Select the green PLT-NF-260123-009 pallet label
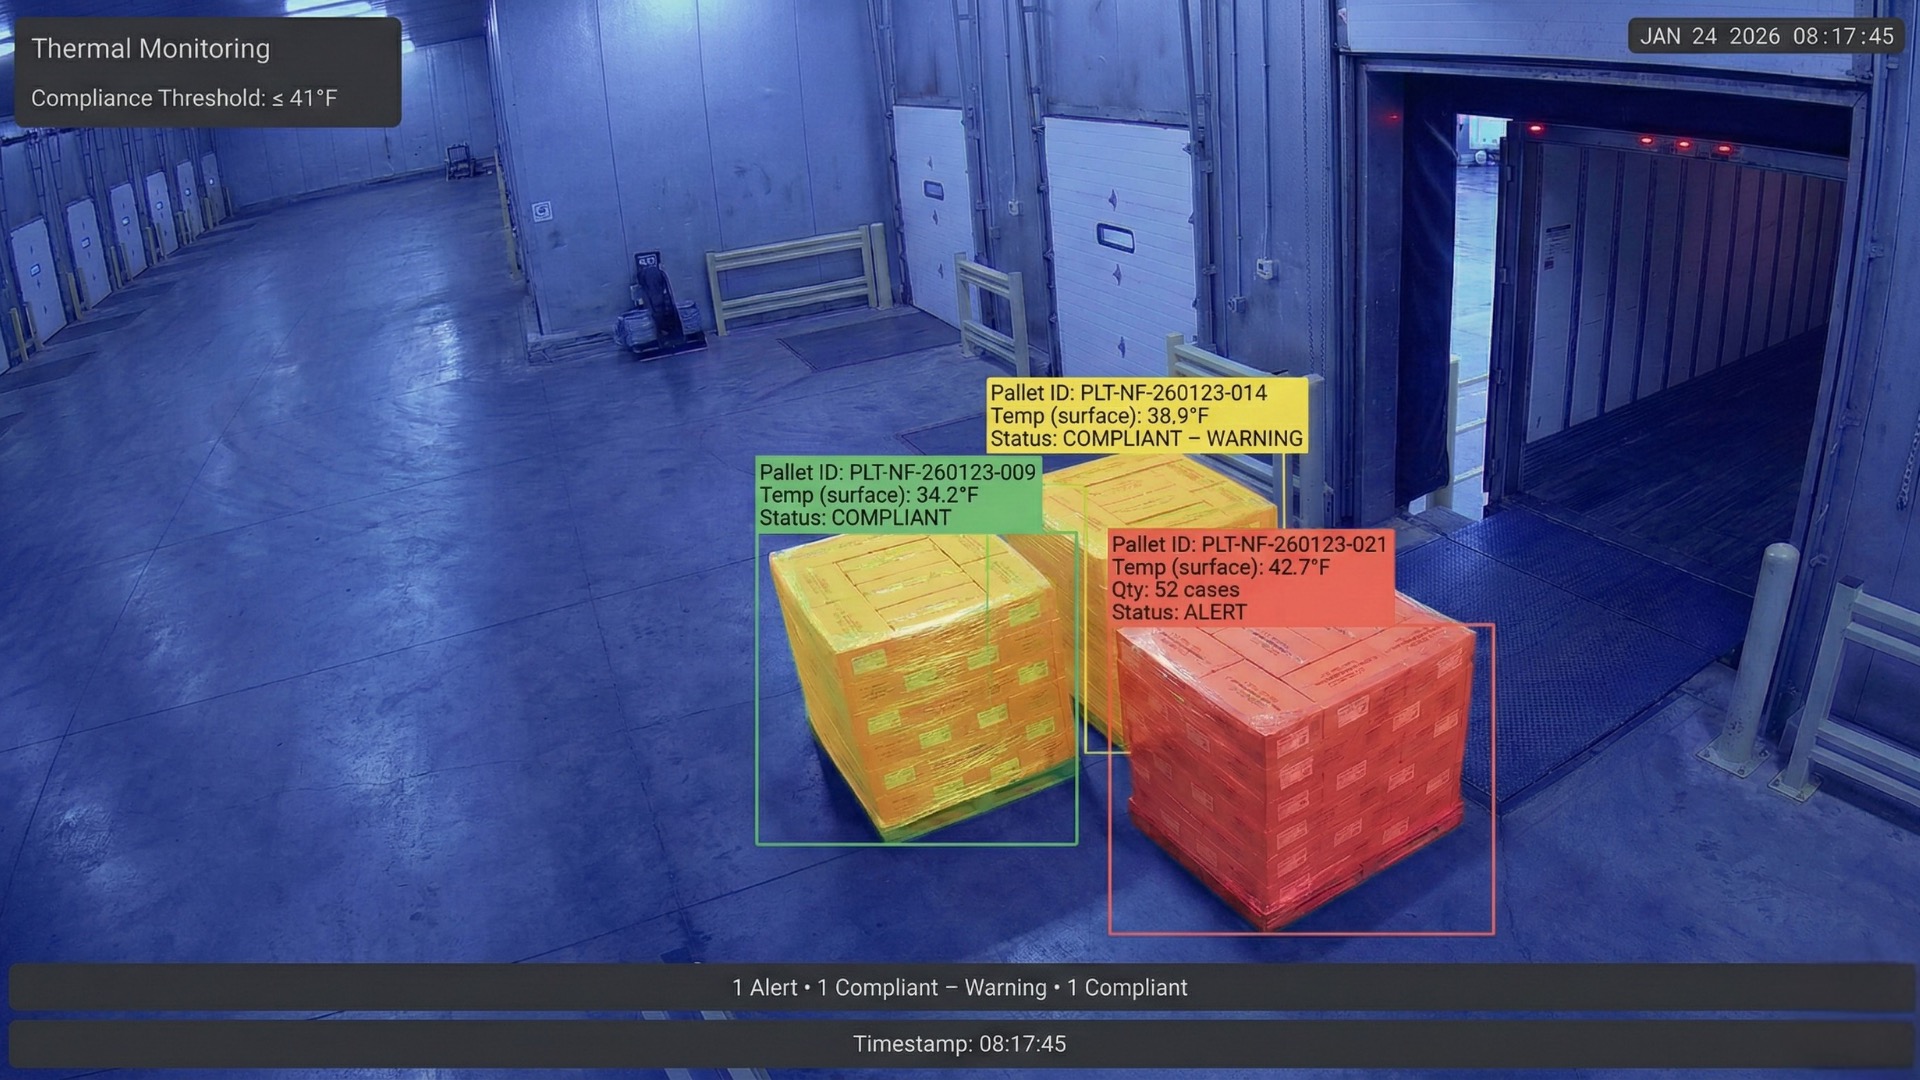Viewport: 1920px width, 1080px height. click(x=897, y=472)
